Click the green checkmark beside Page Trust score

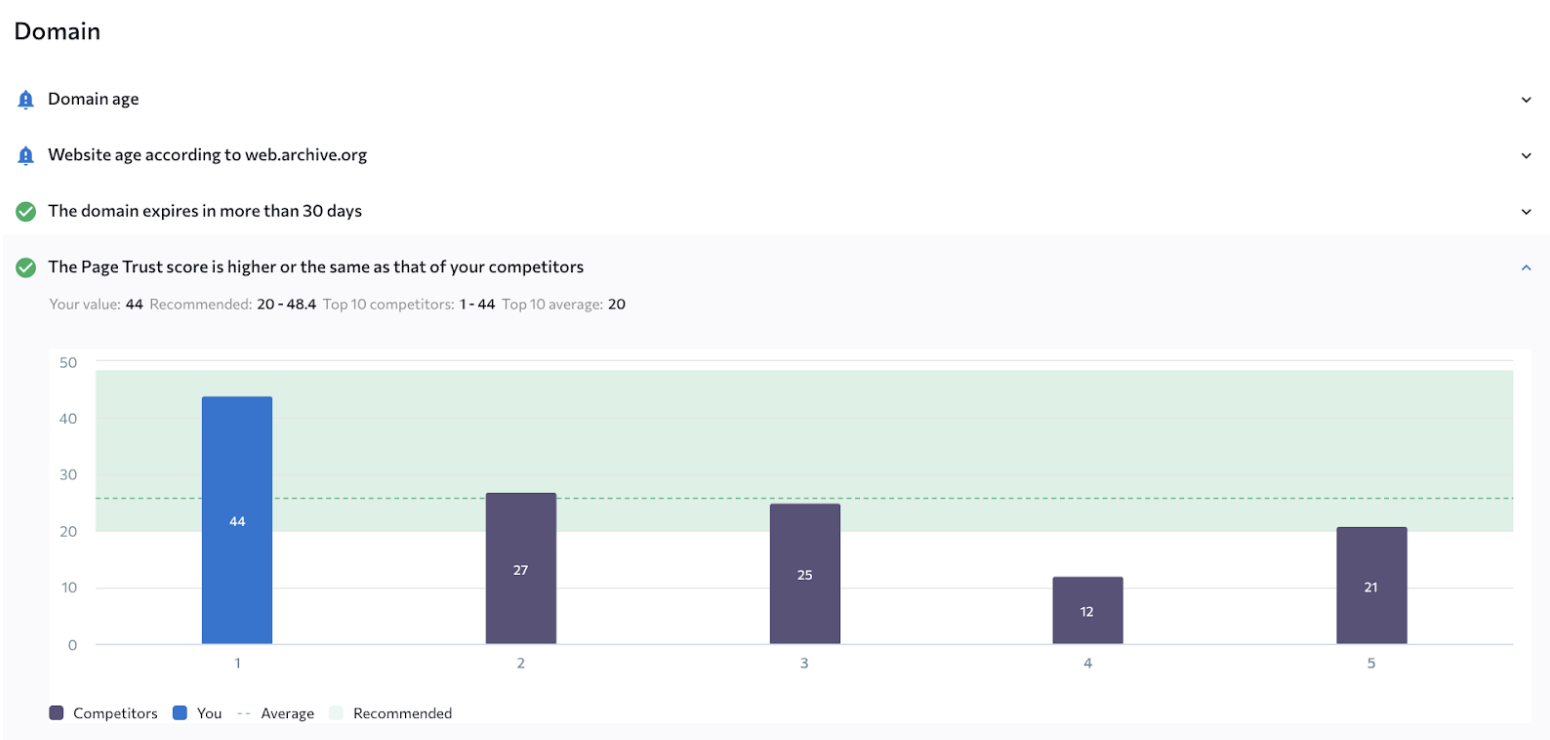pos(26,268)
